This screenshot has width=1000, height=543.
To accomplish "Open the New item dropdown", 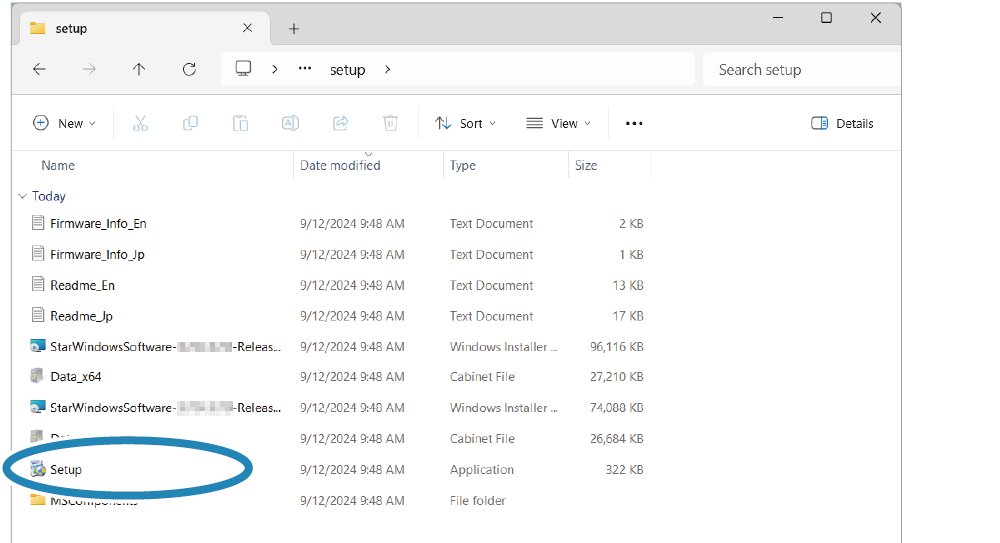I will point(65,123).
